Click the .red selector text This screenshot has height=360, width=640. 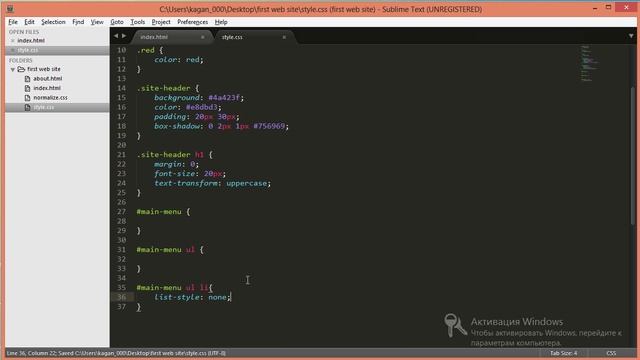[x=146, y=50]
